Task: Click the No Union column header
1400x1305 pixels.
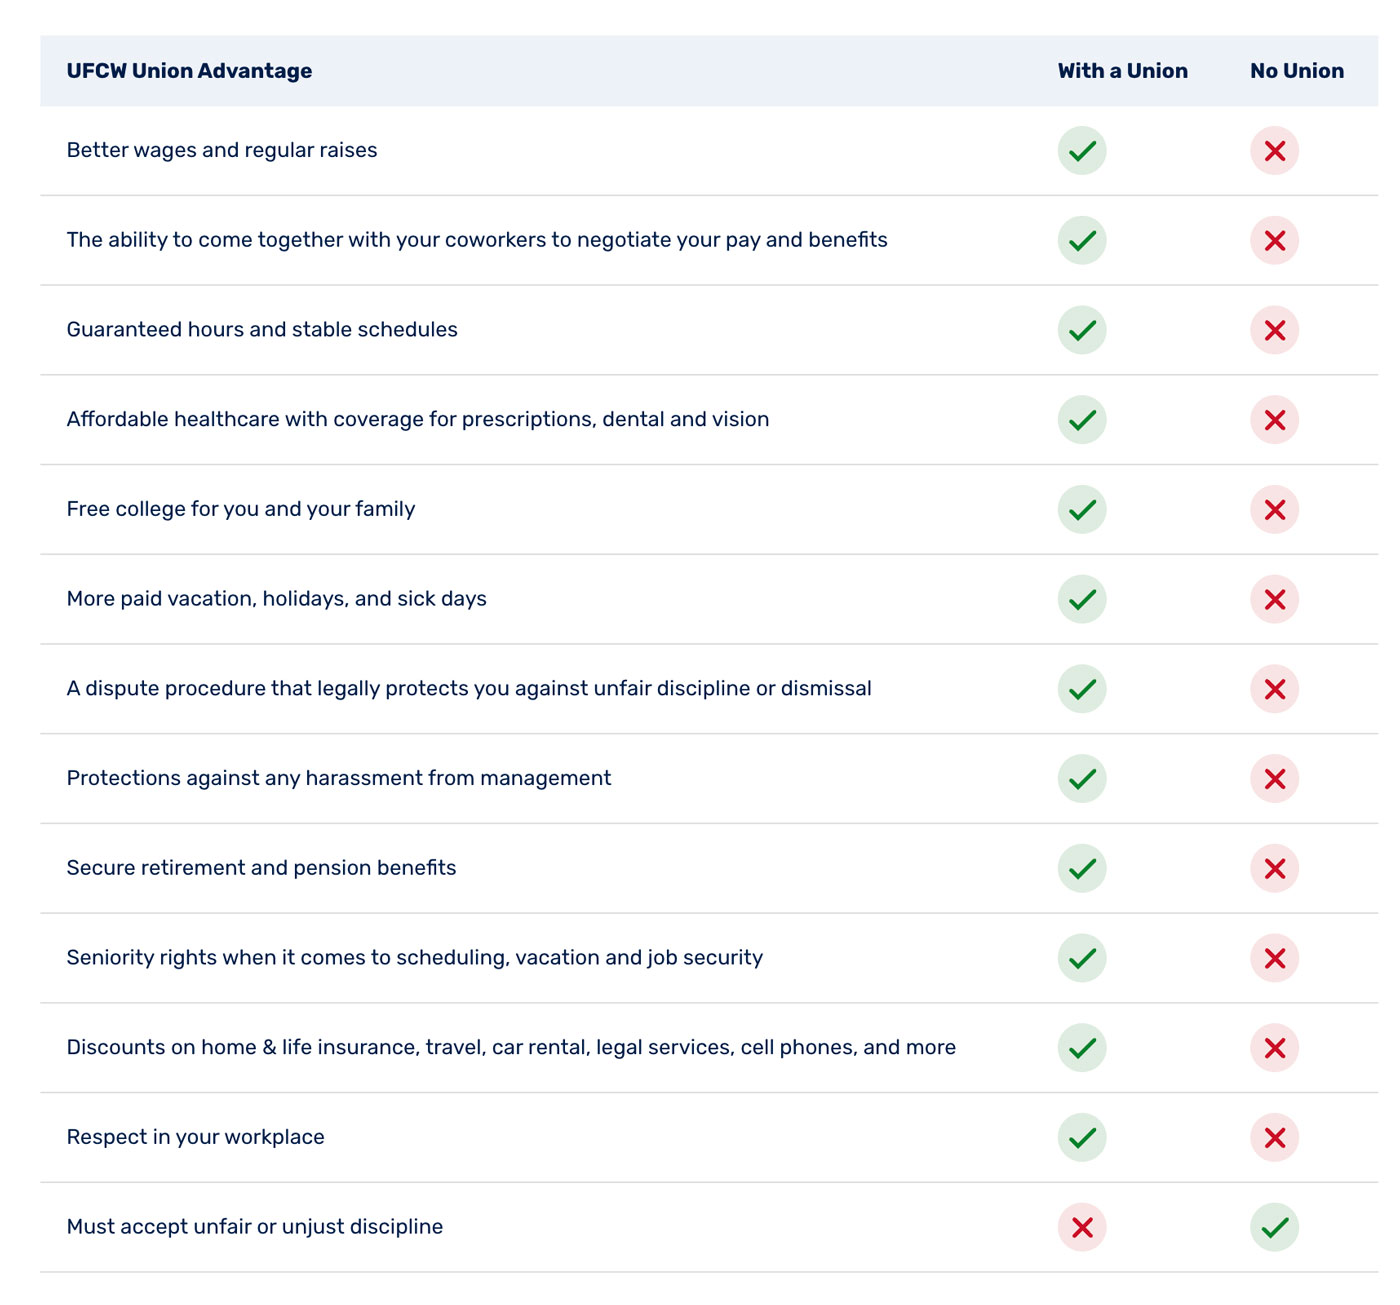Action: pos(1297,71)
